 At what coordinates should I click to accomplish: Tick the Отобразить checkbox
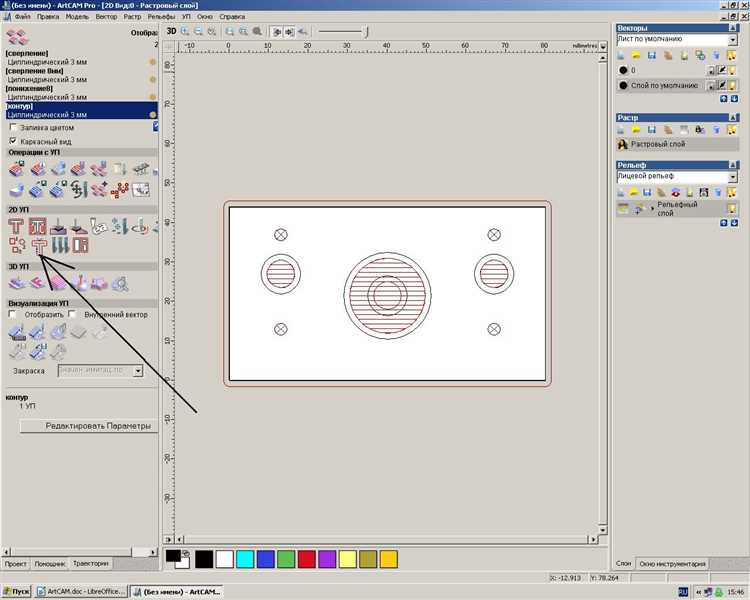13,314
